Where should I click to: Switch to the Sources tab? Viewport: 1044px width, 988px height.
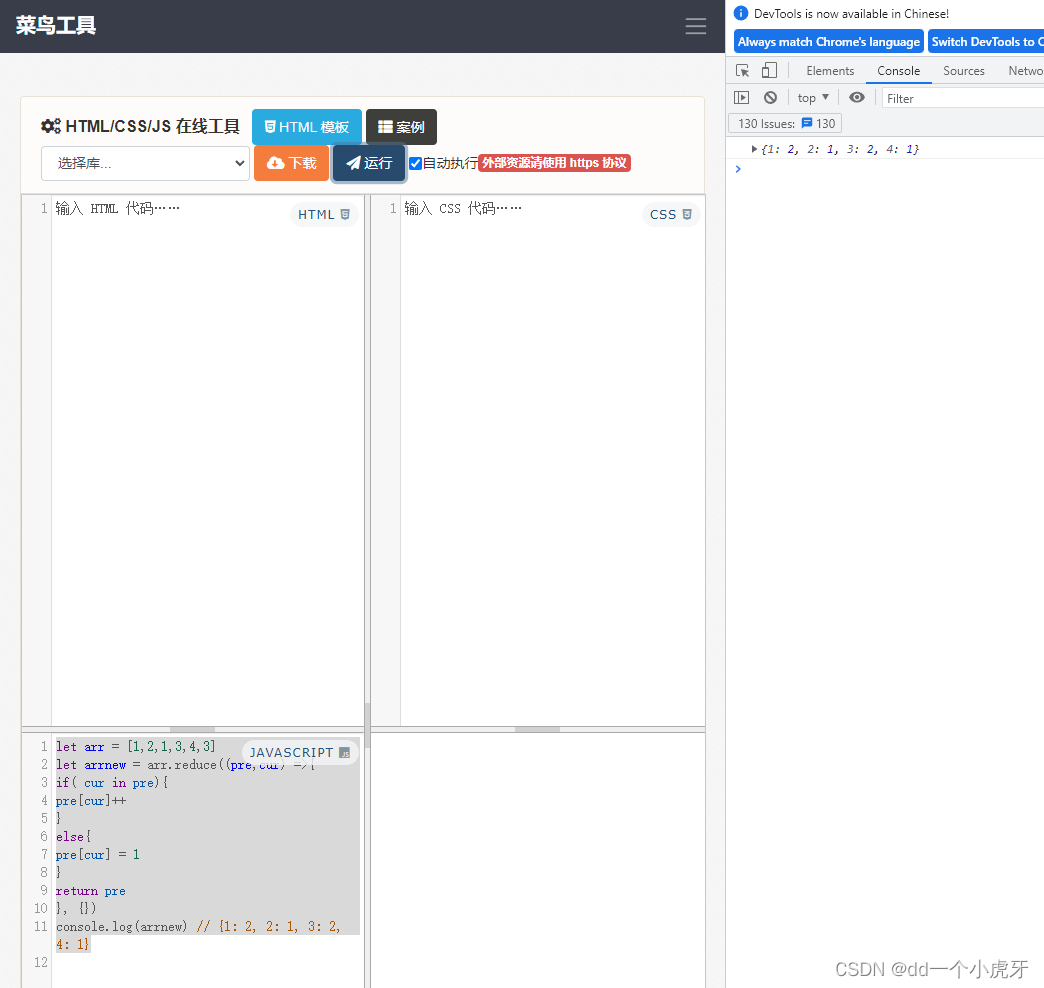963,71
